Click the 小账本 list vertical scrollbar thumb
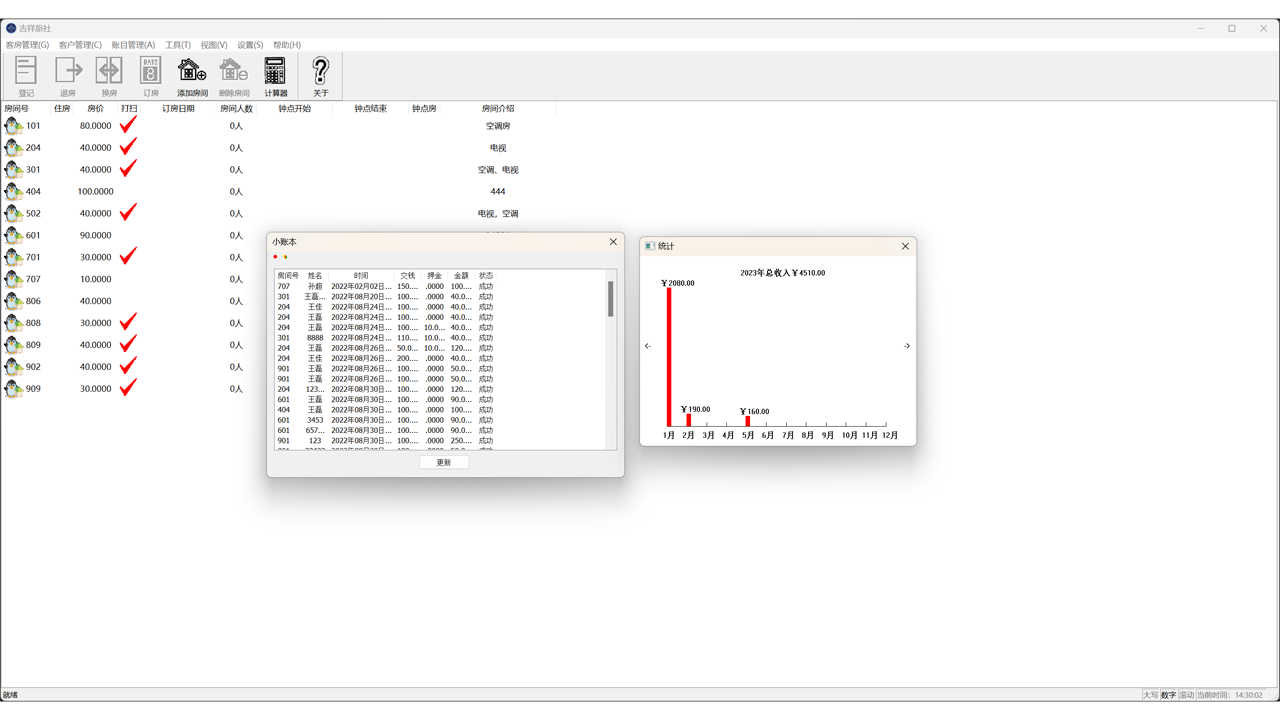The width and height of the screenshot is (1280, 720). 610,298
